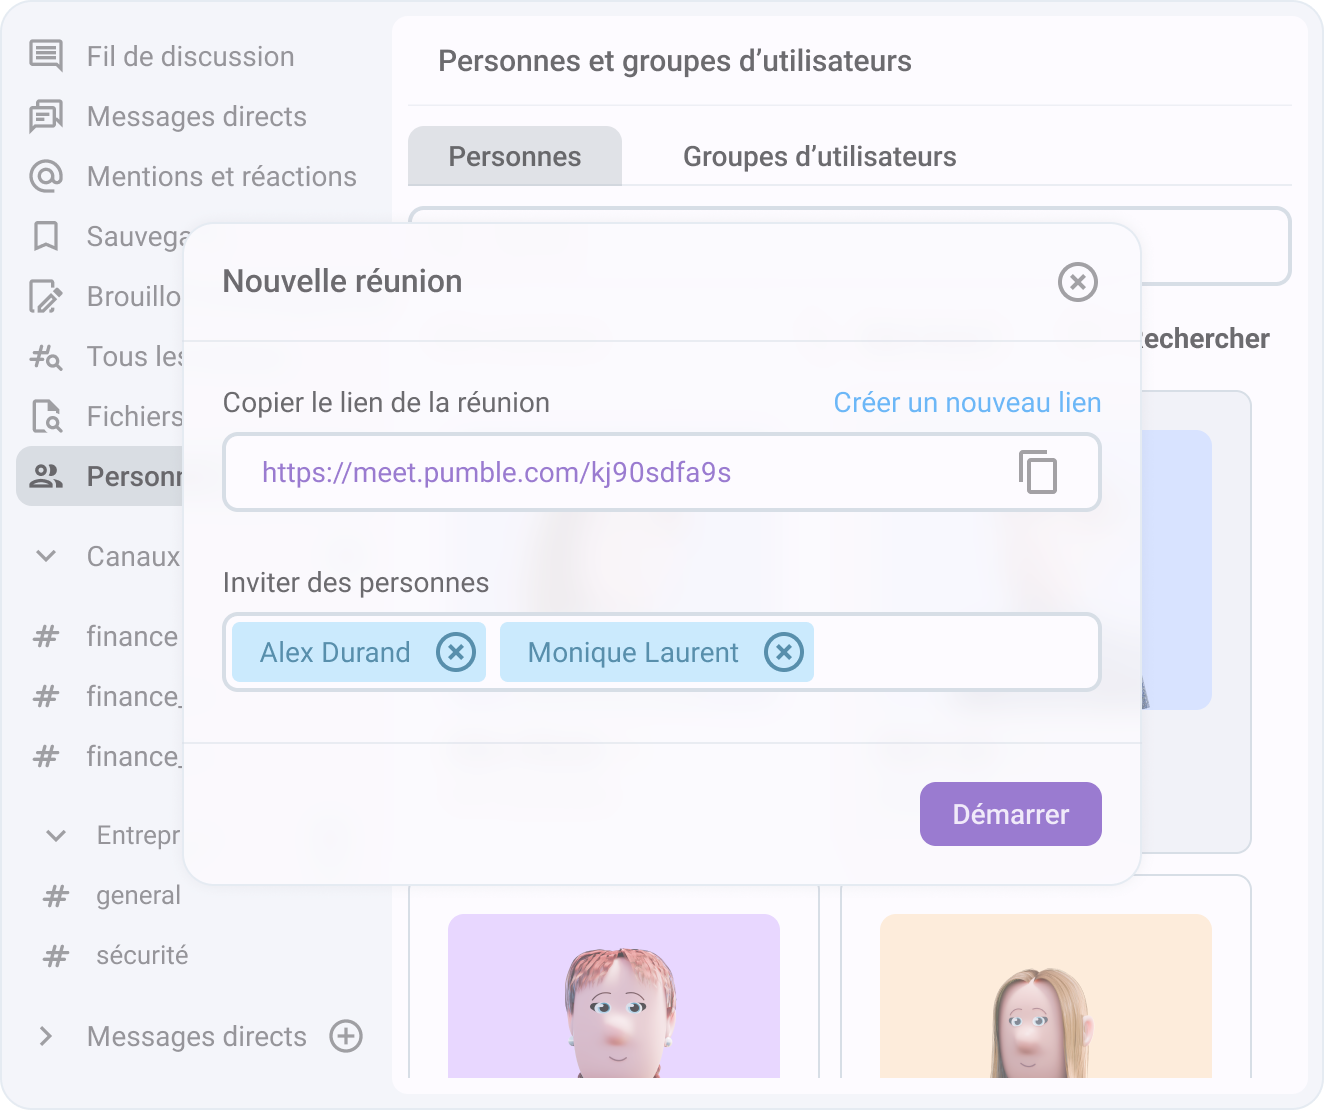Start the meeting with Démarrer
This screenshot has width=1324, height=1110.
[1010, 814]
